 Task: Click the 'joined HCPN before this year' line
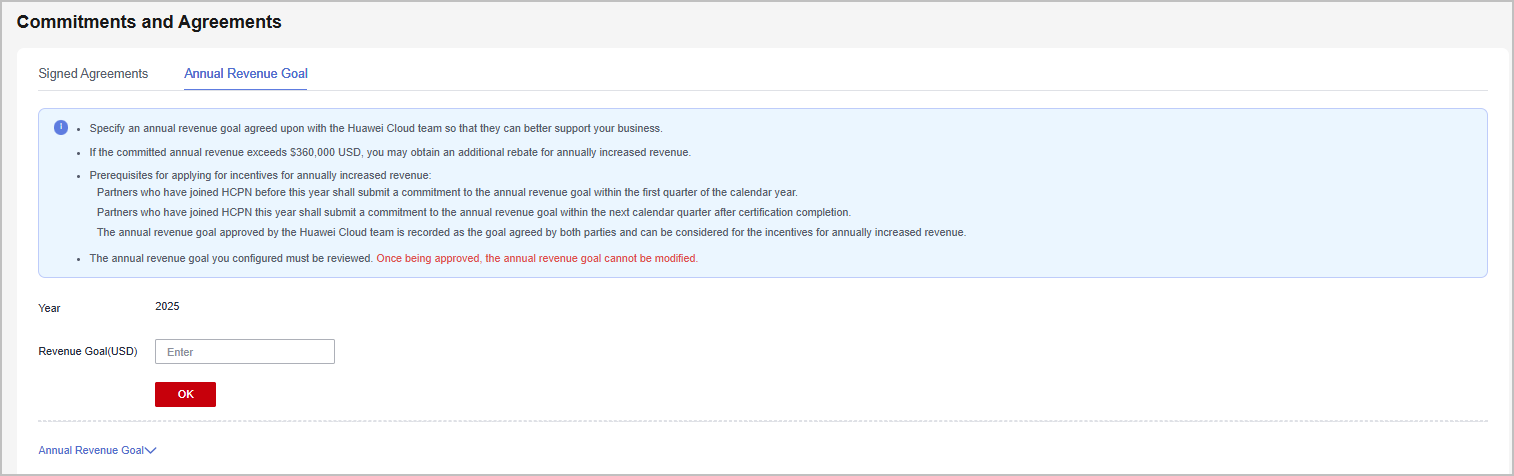(x=447, y=192)
